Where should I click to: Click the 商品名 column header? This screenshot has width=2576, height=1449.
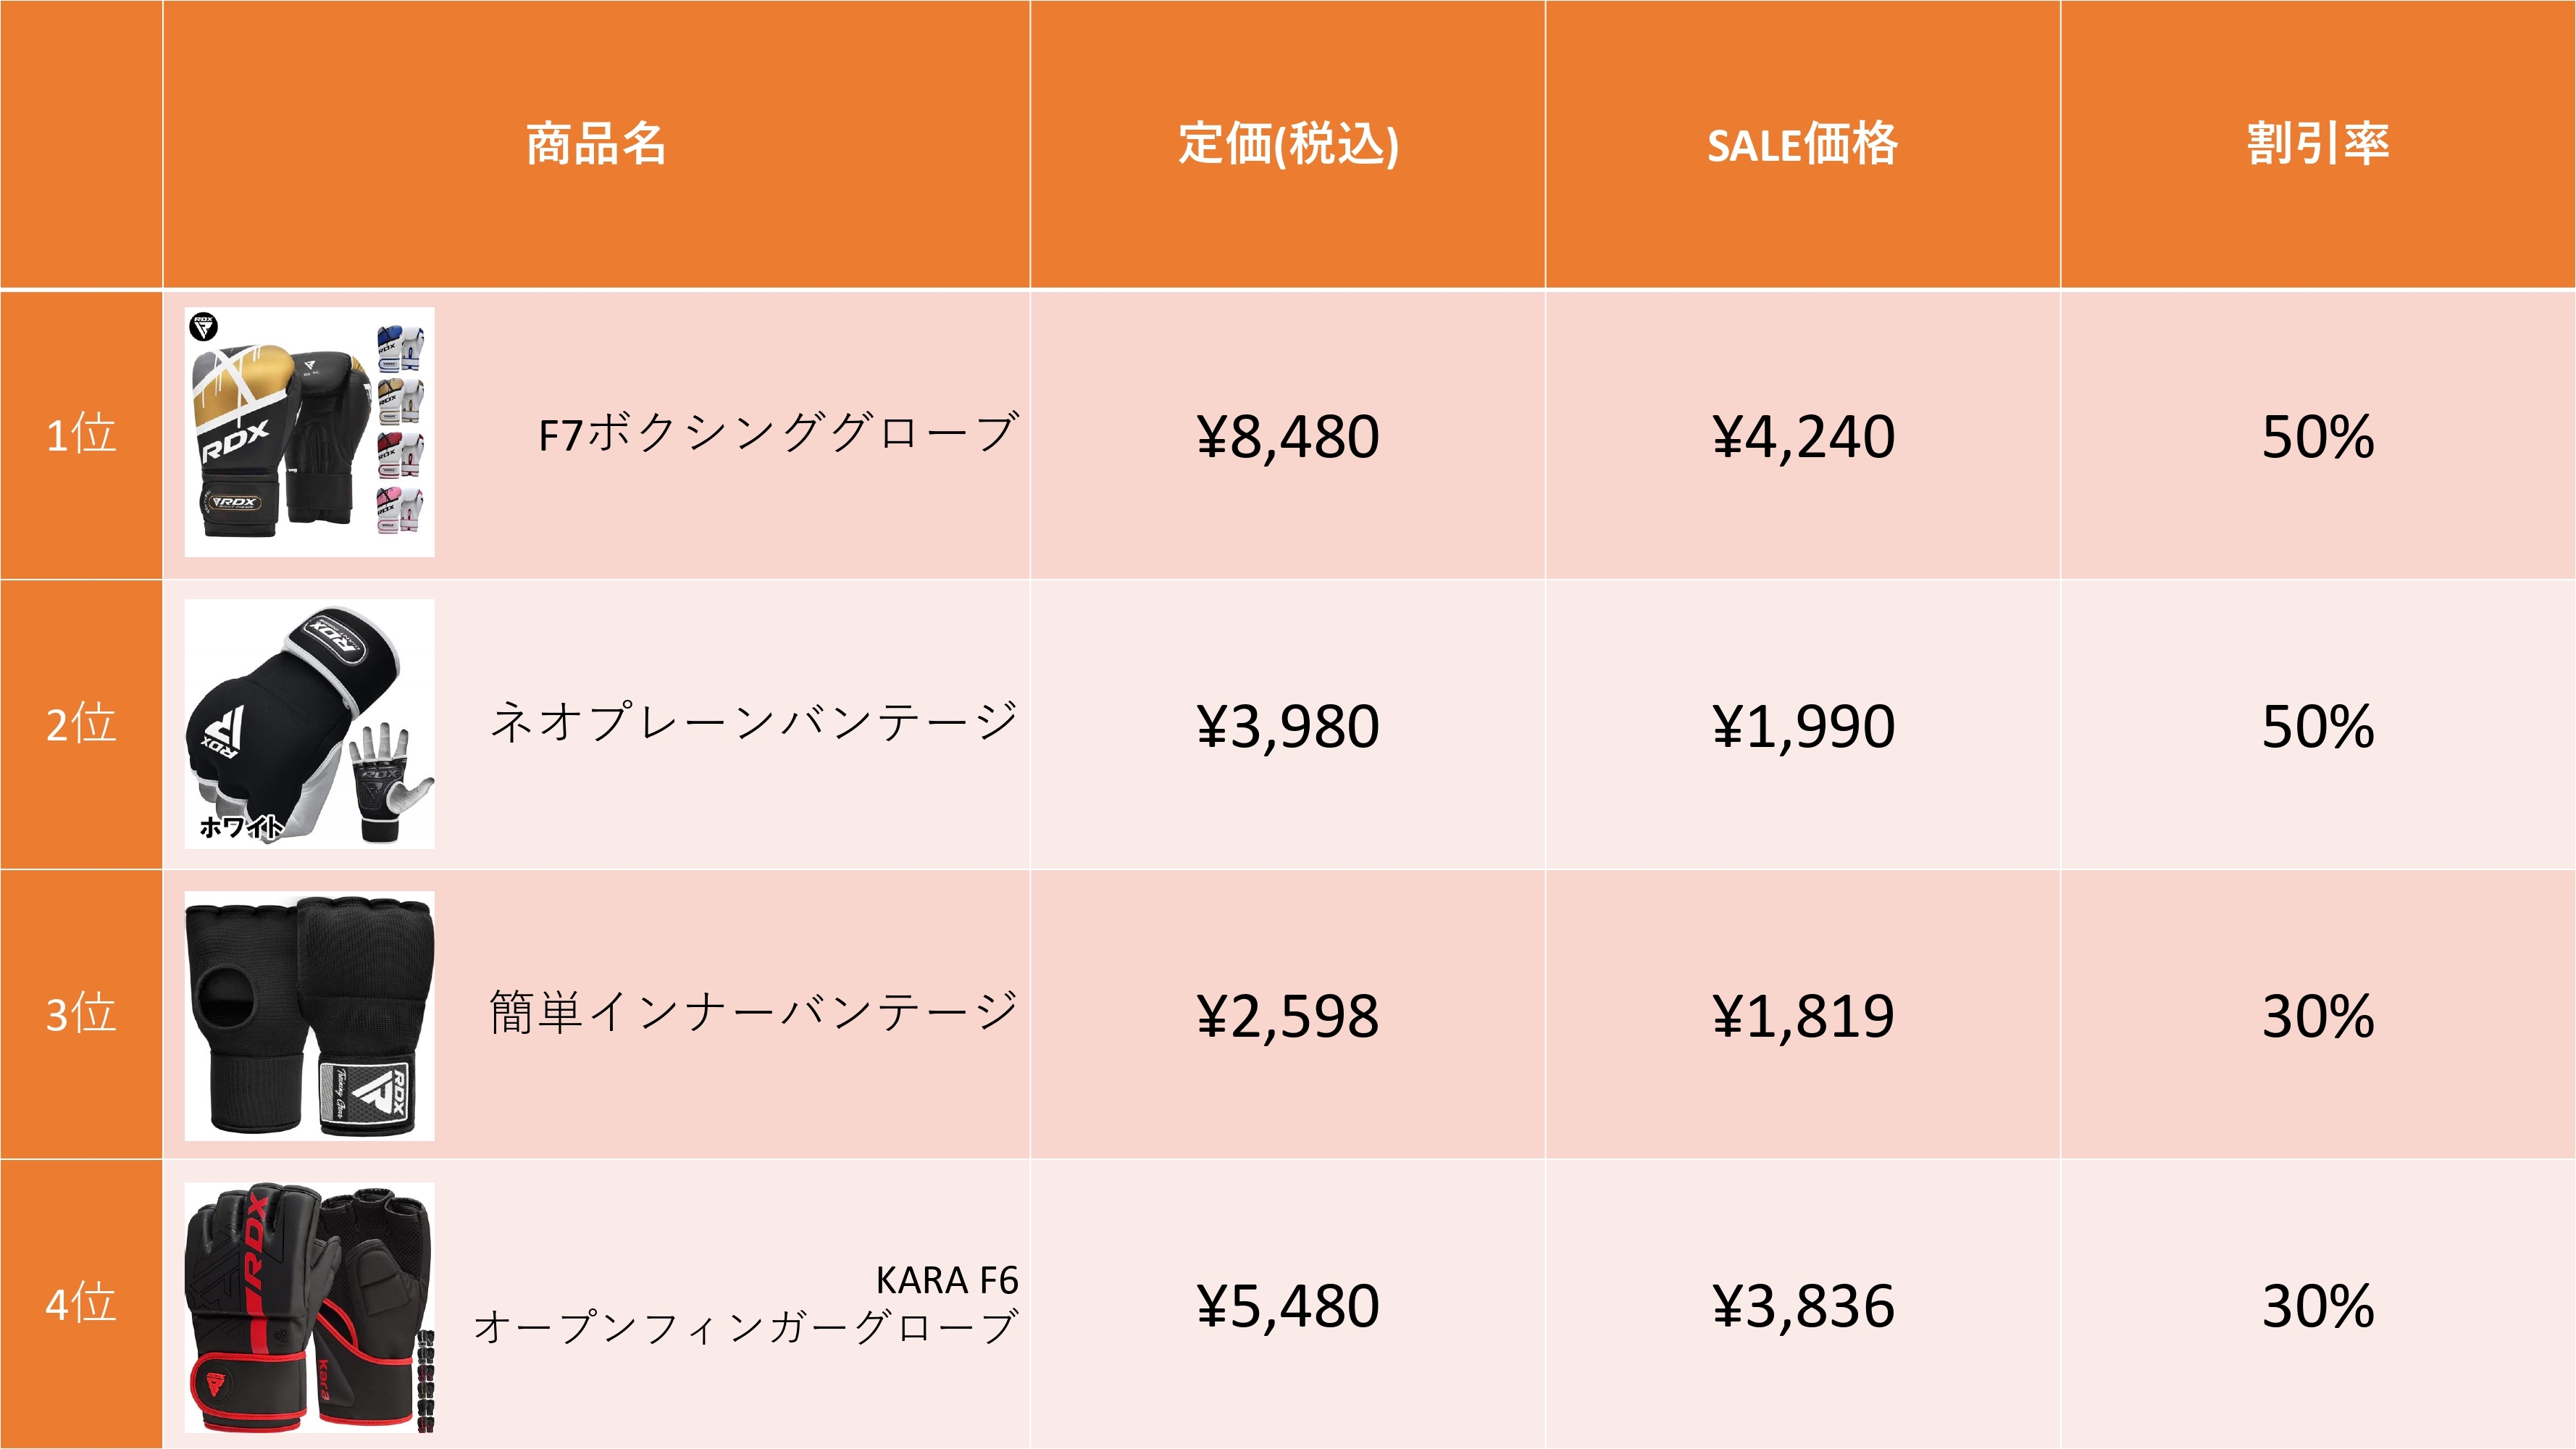pos(596,144)
